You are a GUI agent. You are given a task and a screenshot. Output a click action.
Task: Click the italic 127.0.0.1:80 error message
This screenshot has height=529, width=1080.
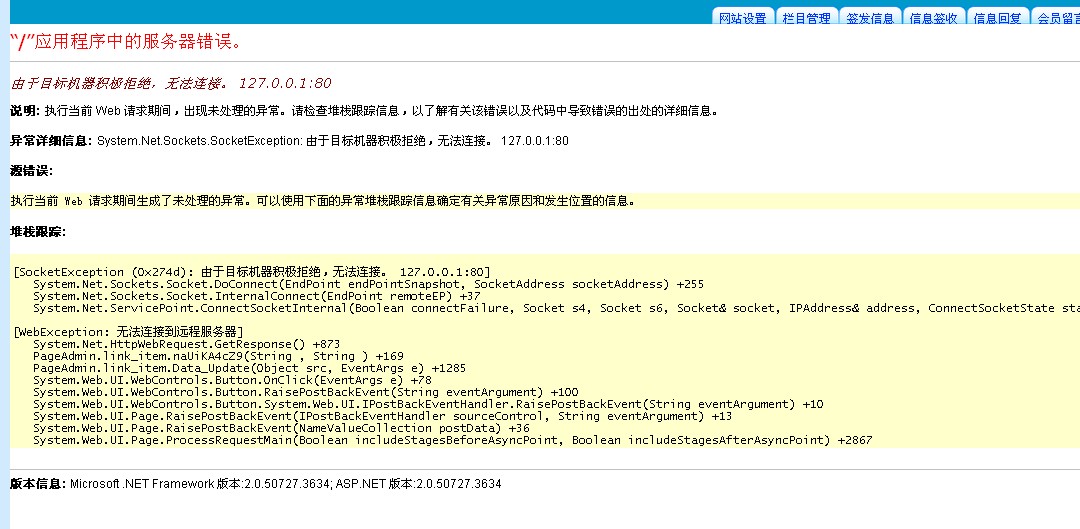click(170, 83)
